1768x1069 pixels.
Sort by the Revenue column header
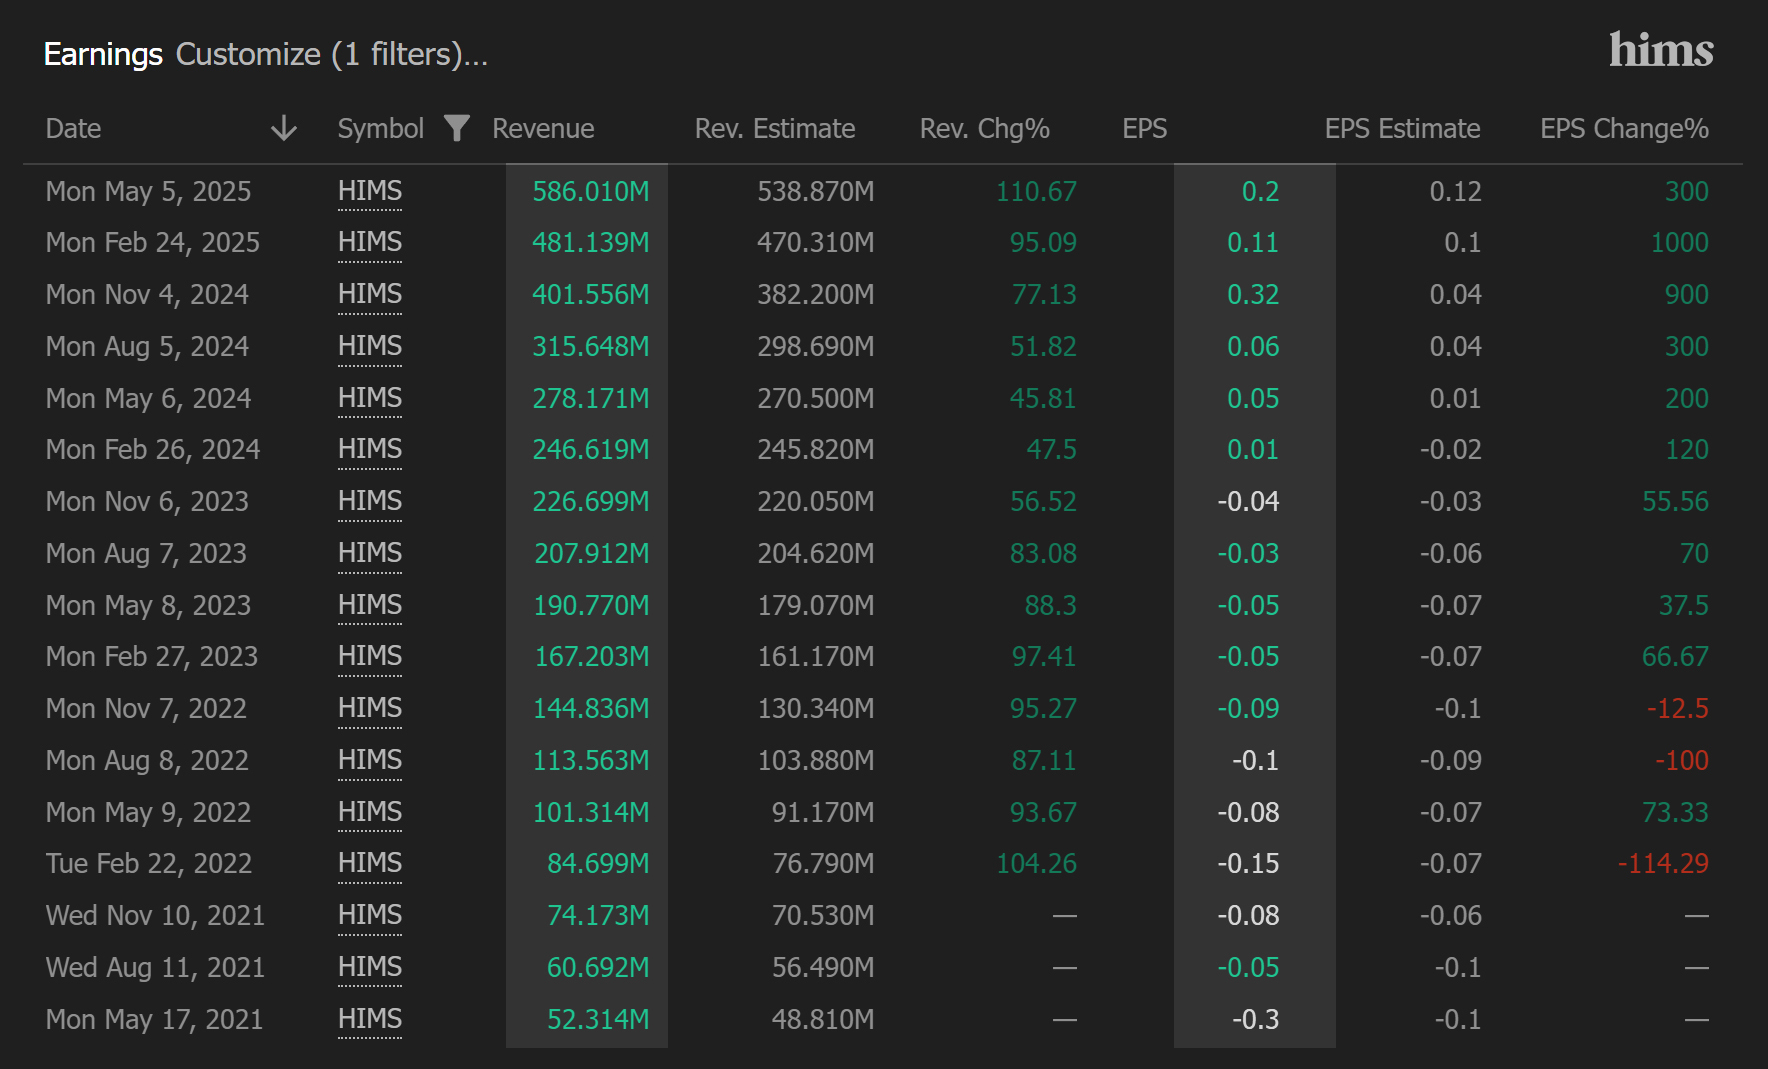click(x=543, y=129)
